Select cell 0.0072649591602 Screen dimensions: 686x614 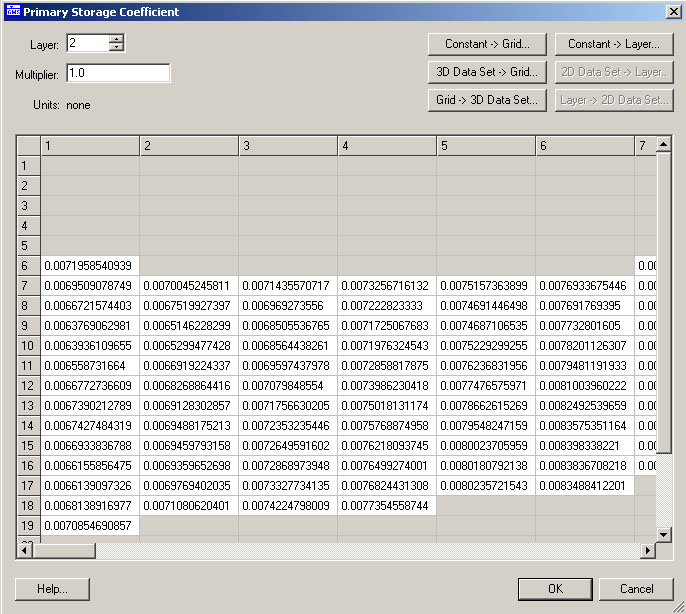pyautogui.click(x=288, y=446)
